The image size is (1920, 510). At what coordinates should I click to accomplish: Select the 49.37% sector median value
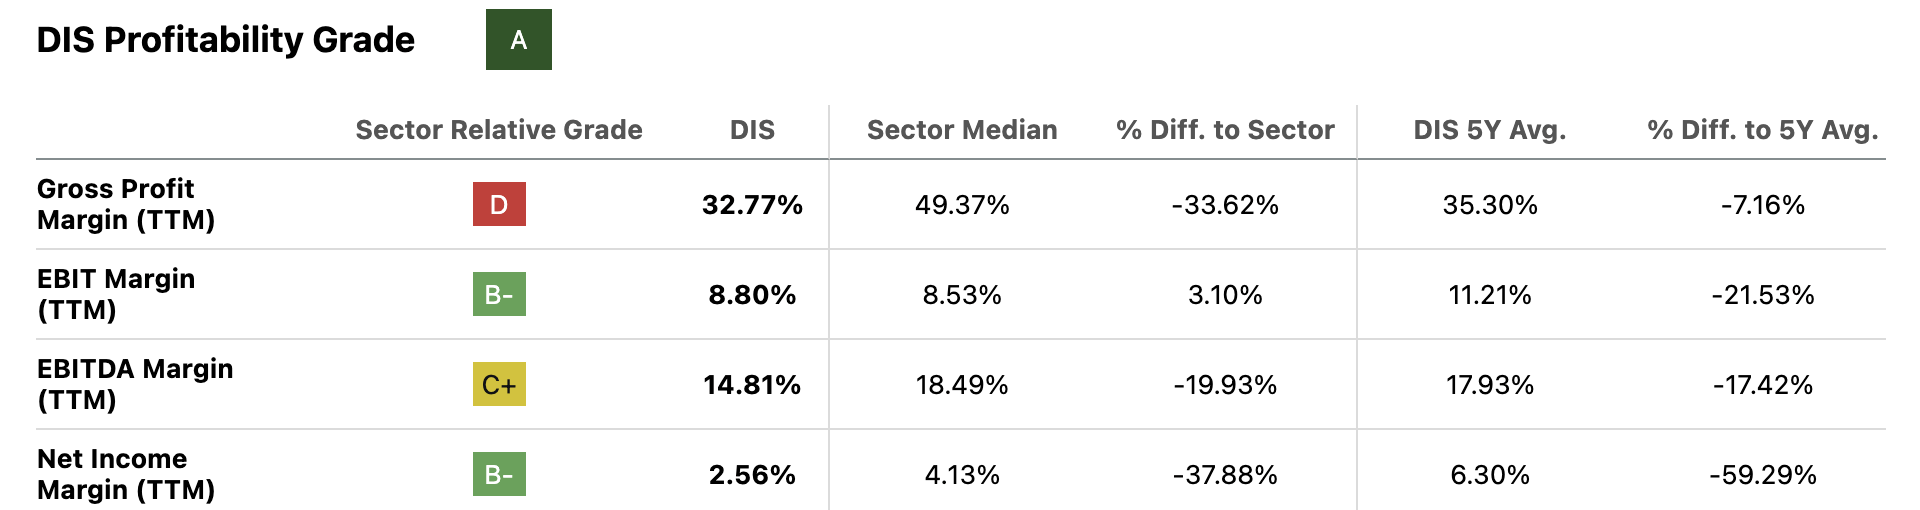click(962, 205)
